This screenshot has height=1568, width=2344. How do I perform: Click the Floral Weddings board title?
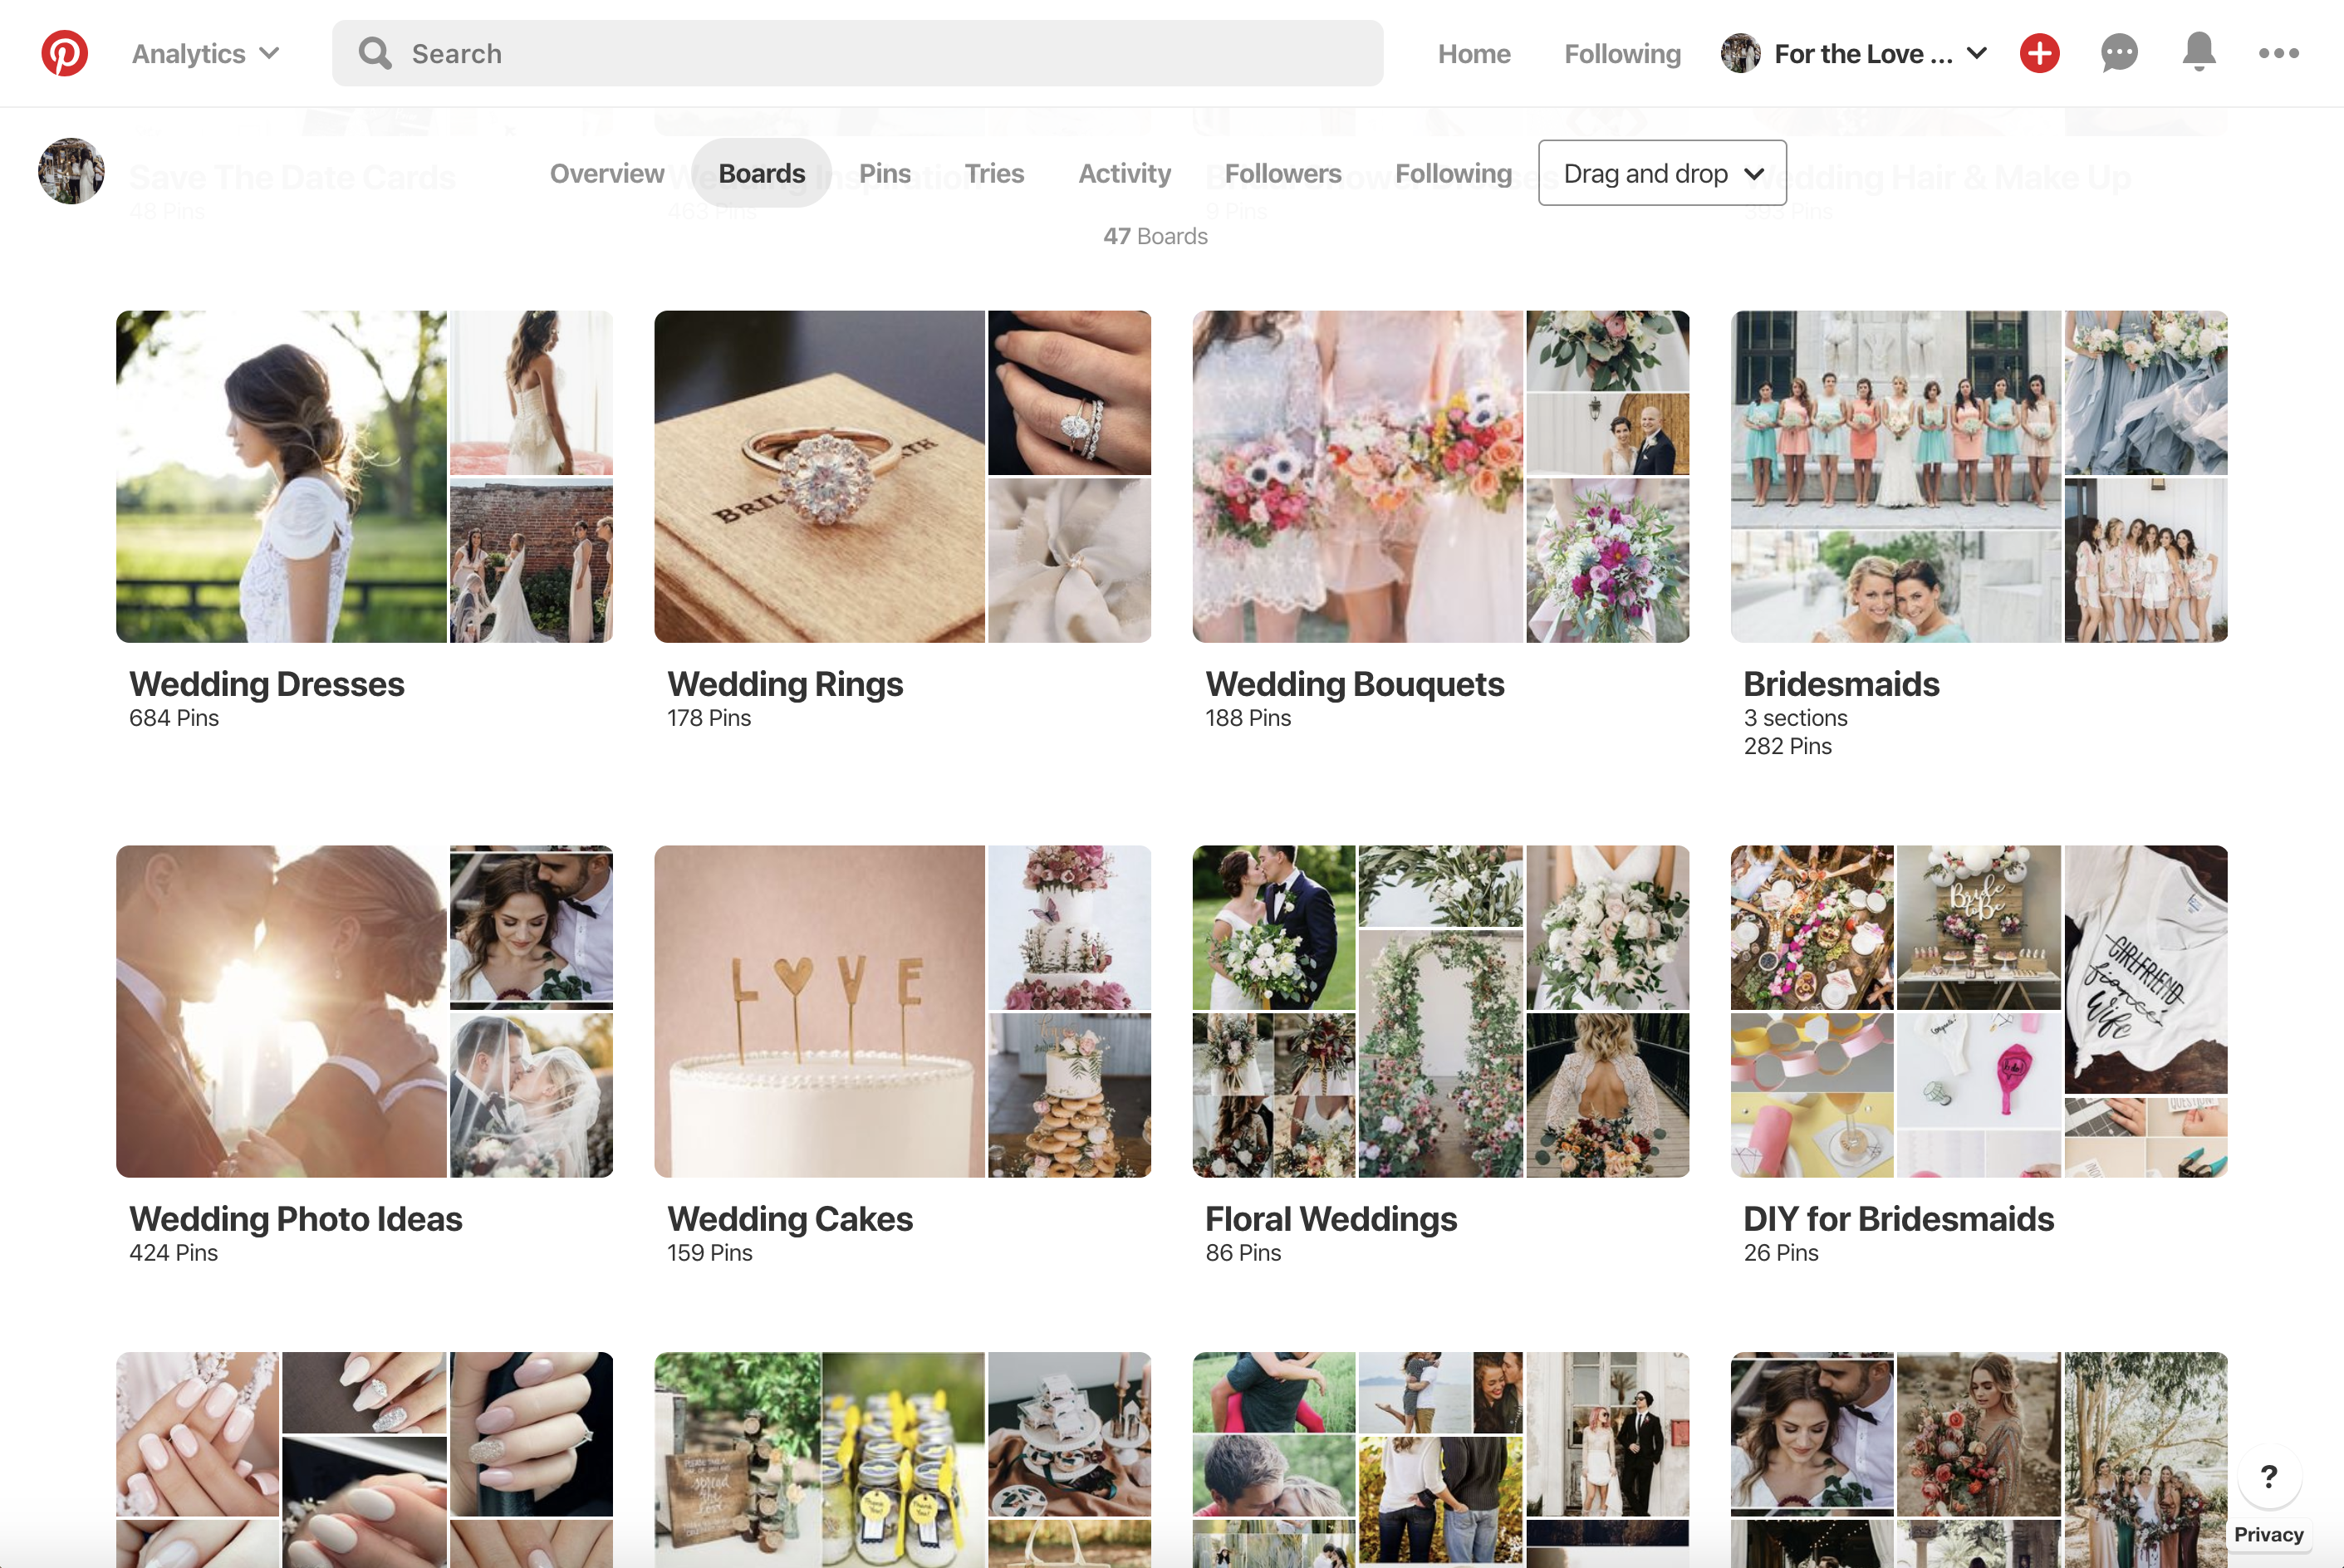click(x=1331, y=1219)
